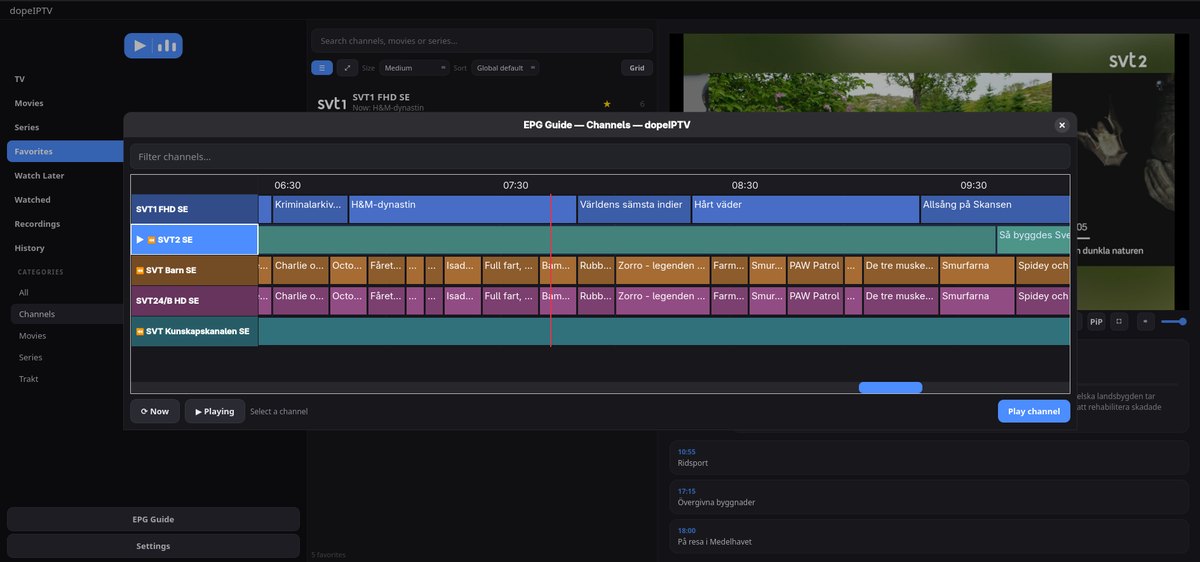Click the yellow favorite star on SVT1
Viewport: 1200px width, 562px height.
(606, 103)
